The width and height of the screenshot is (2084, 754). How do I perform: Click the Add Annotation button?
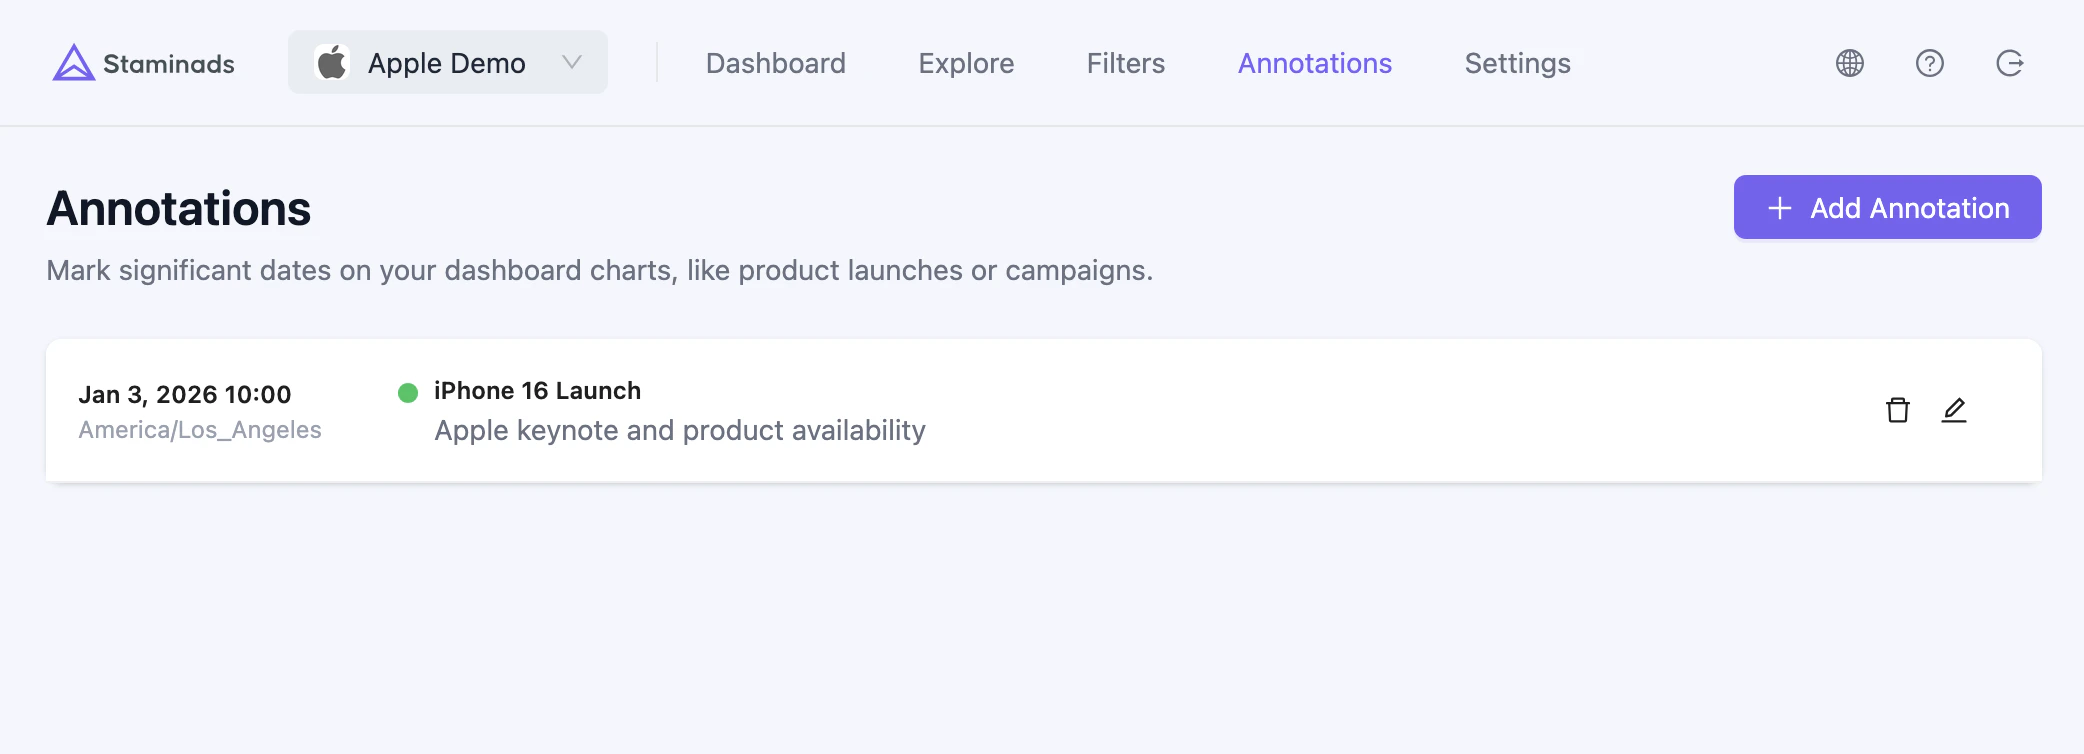click(1888, 207)
